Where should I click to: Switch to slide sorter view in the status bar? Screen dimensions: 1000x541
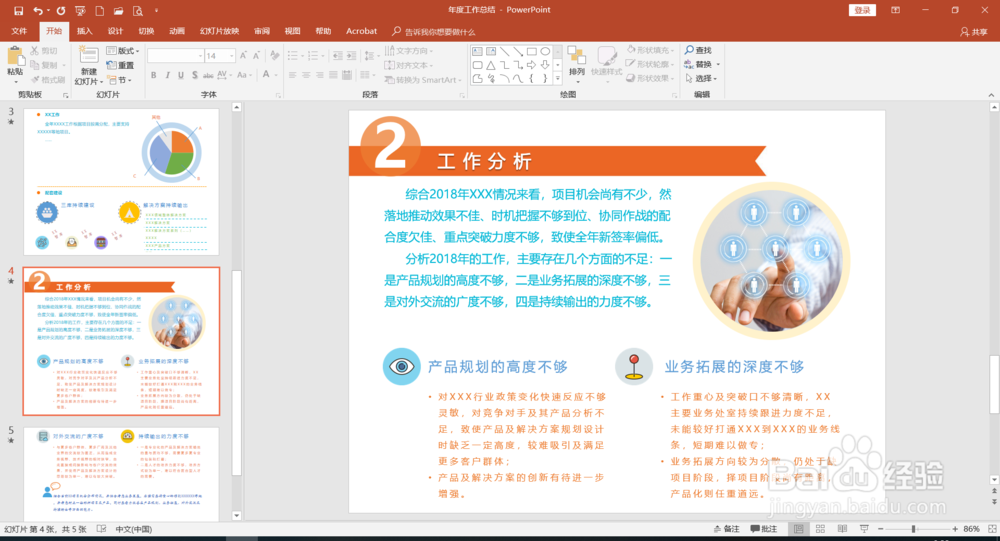pos(821,529)
